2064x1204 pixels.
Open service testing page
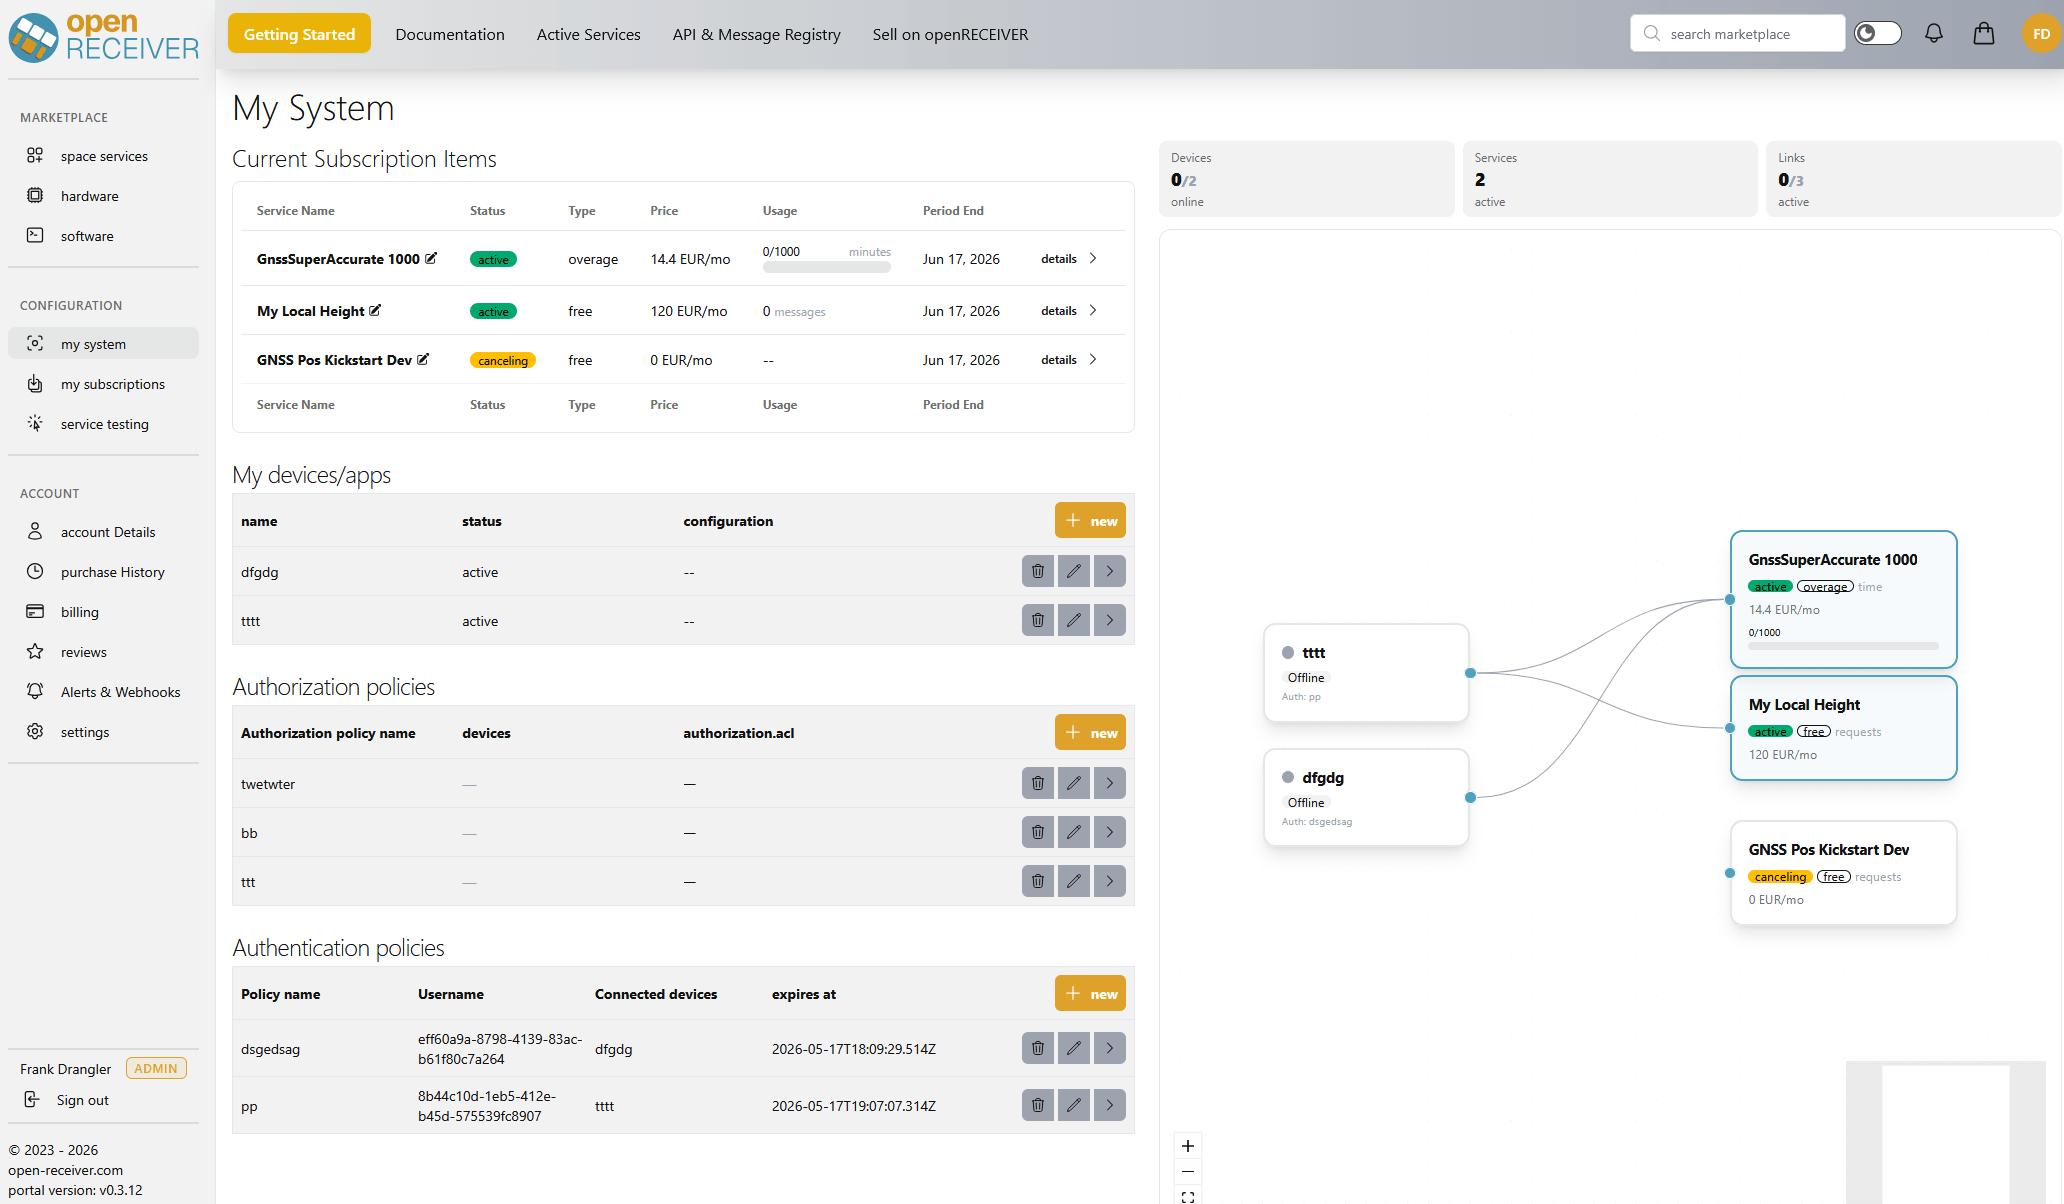tap(103, 424)
